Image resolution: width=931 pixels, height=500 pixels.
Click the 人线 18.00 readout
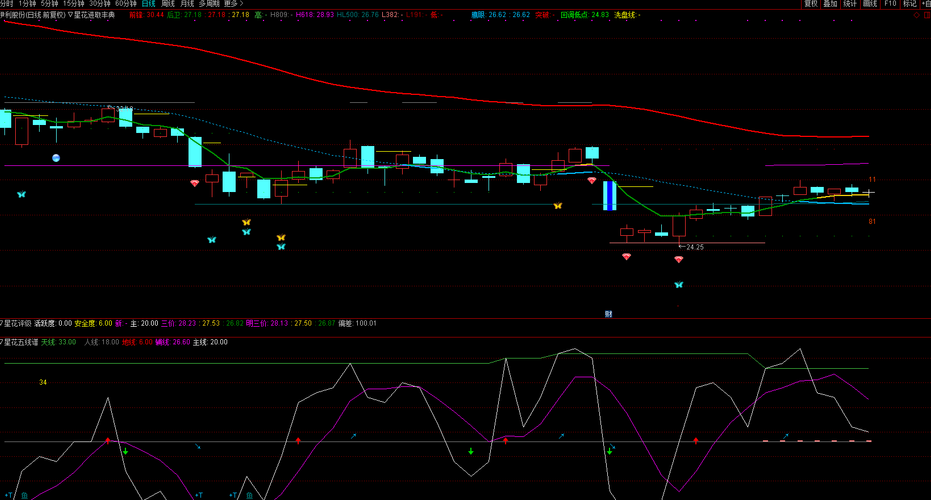coord(102,343)
